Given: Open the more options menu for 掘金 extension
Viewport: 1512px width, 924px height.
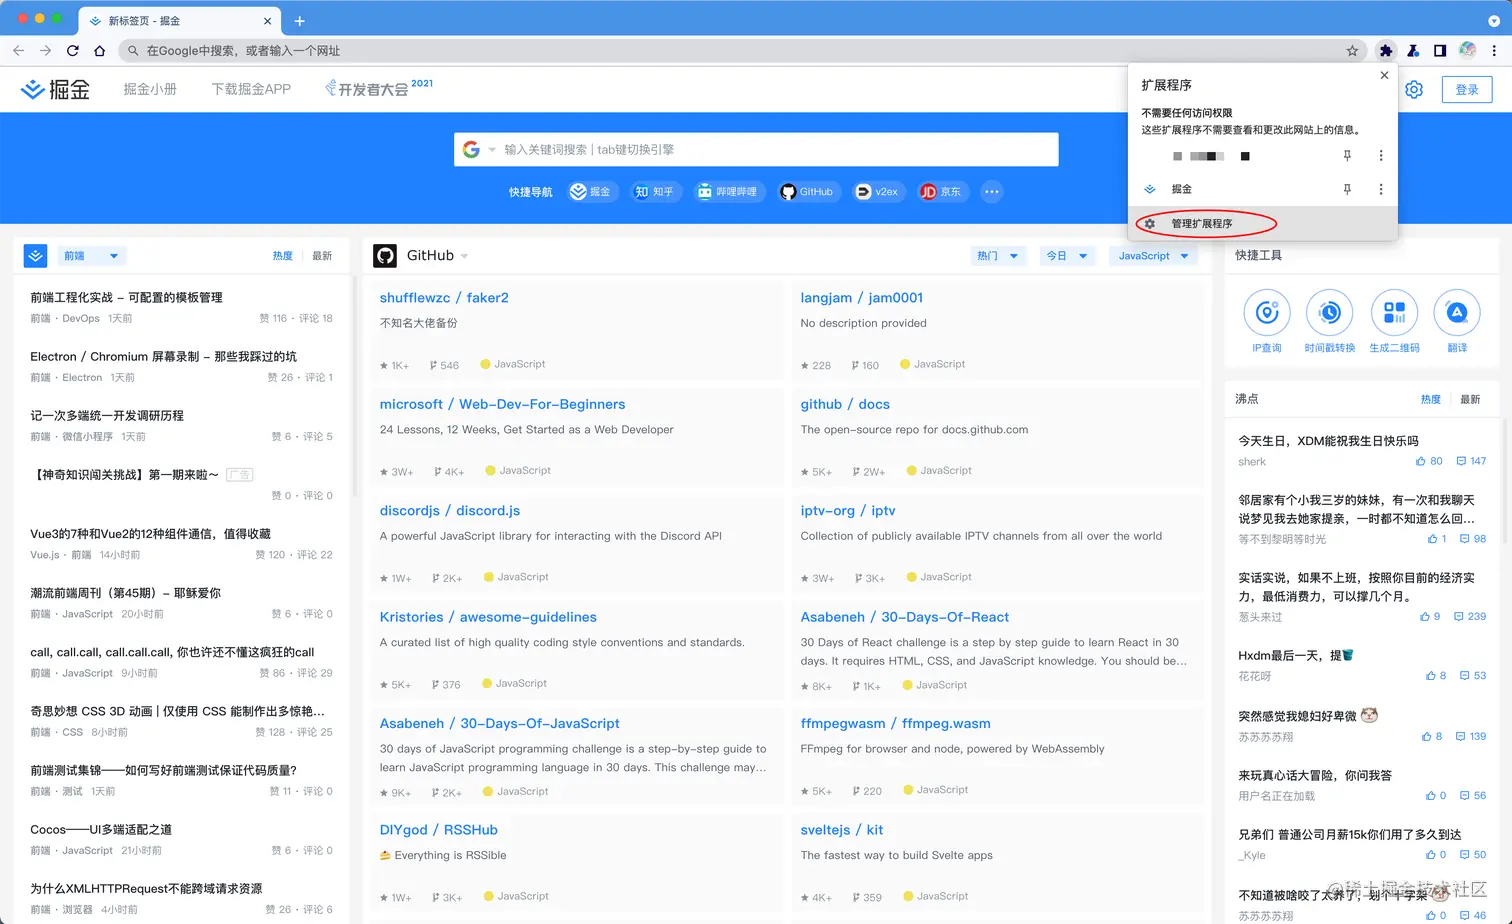Looking at the screenshot, I should (x=1381, y=189).
